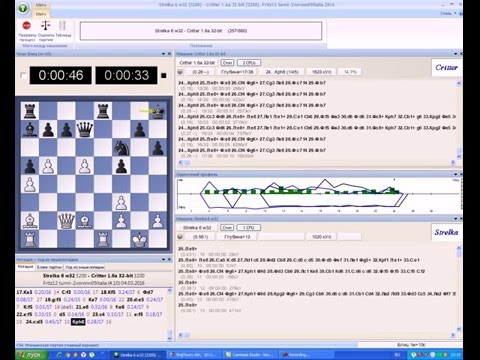Select the black rook on a8

(30, 111)
